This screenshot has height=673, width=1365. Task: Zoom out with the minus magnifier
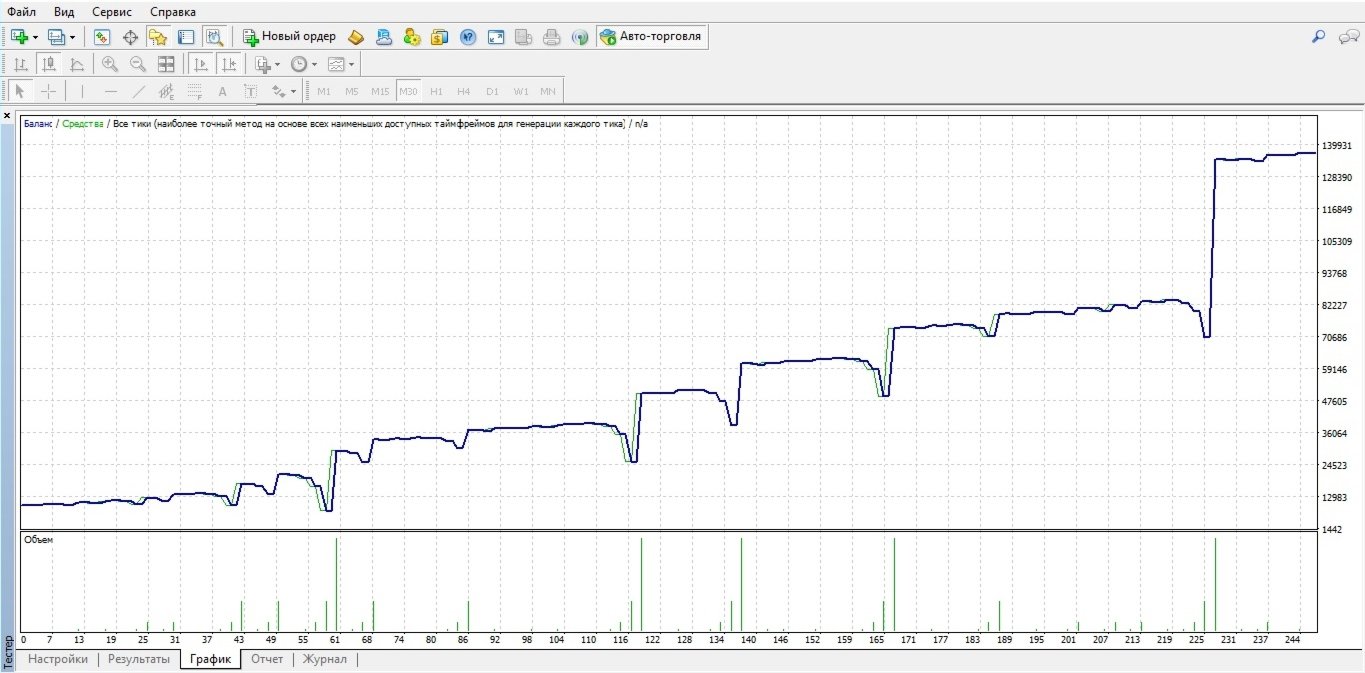[138, 64]
